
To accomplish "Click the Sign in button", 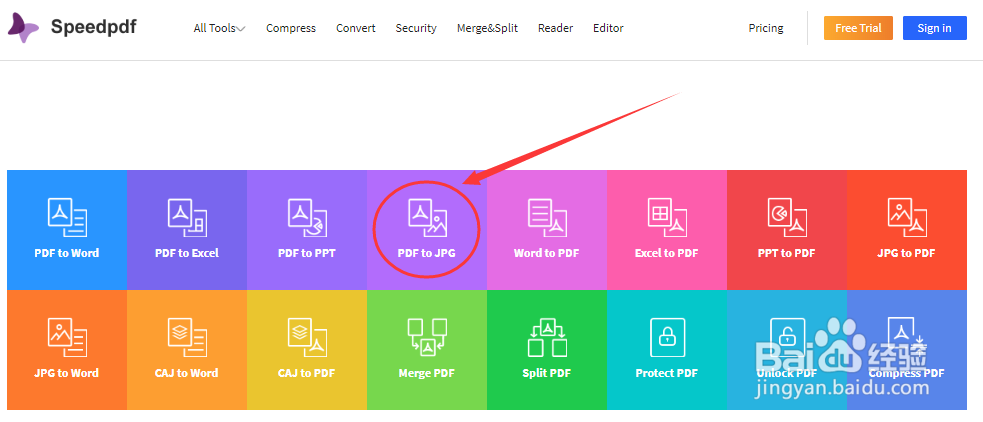I will [935, 28].
